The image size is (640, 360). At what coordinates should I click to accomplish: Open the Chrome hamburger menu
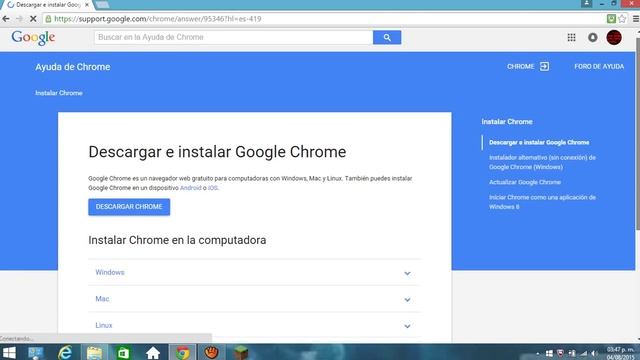pos(636,19)
